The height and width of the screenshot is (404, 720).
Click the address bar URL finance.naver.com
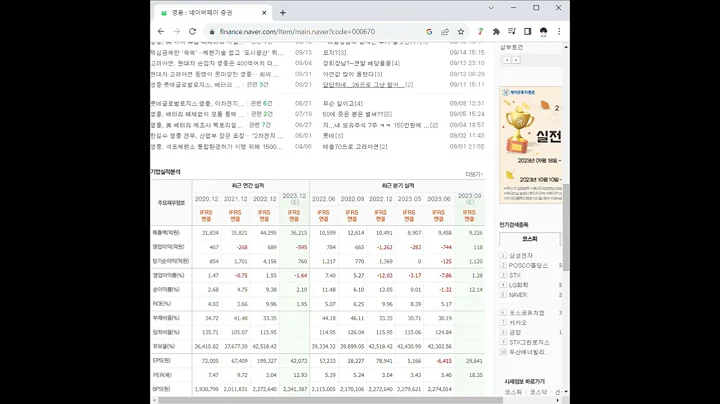[x=297, y=32]
